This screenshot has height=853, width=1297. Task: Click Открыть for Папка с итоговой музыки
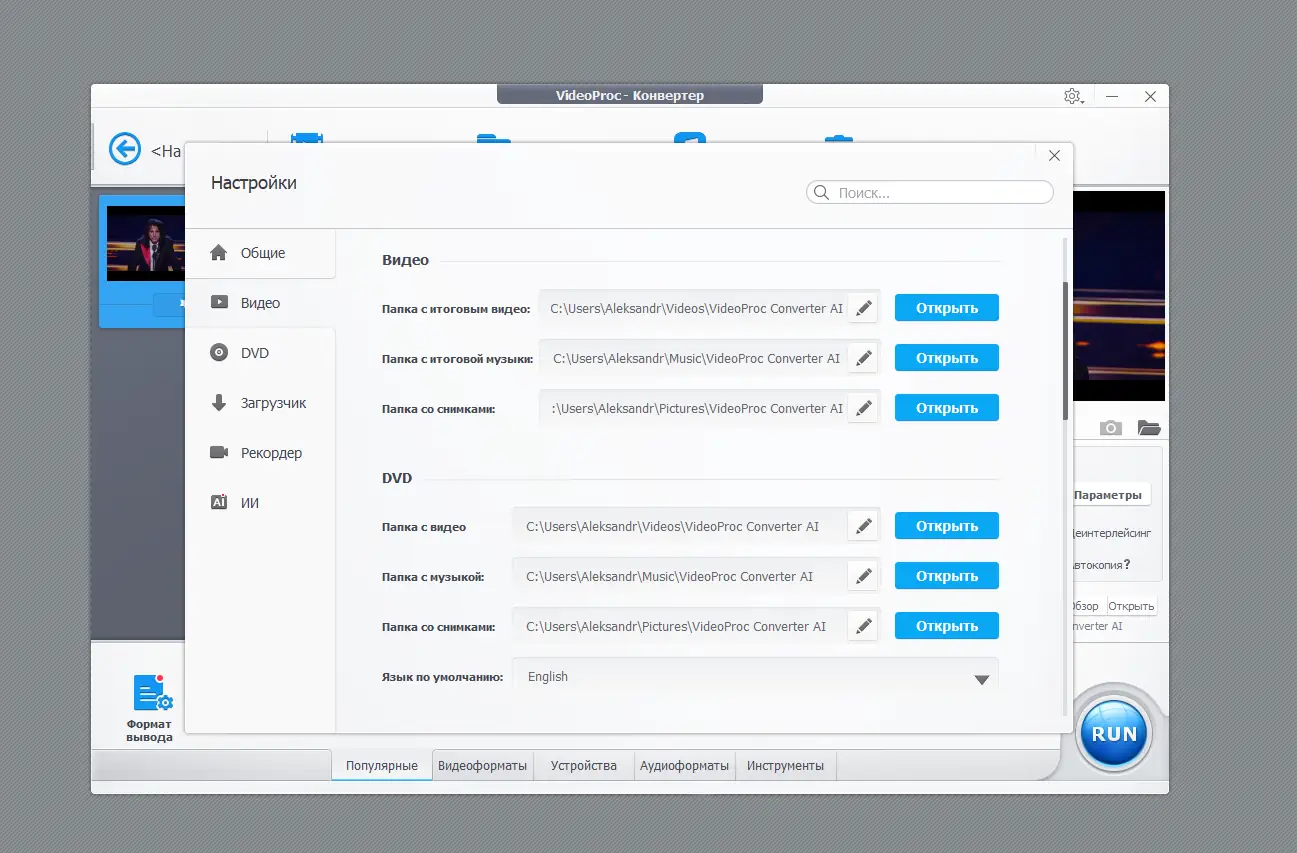point(947,358)
